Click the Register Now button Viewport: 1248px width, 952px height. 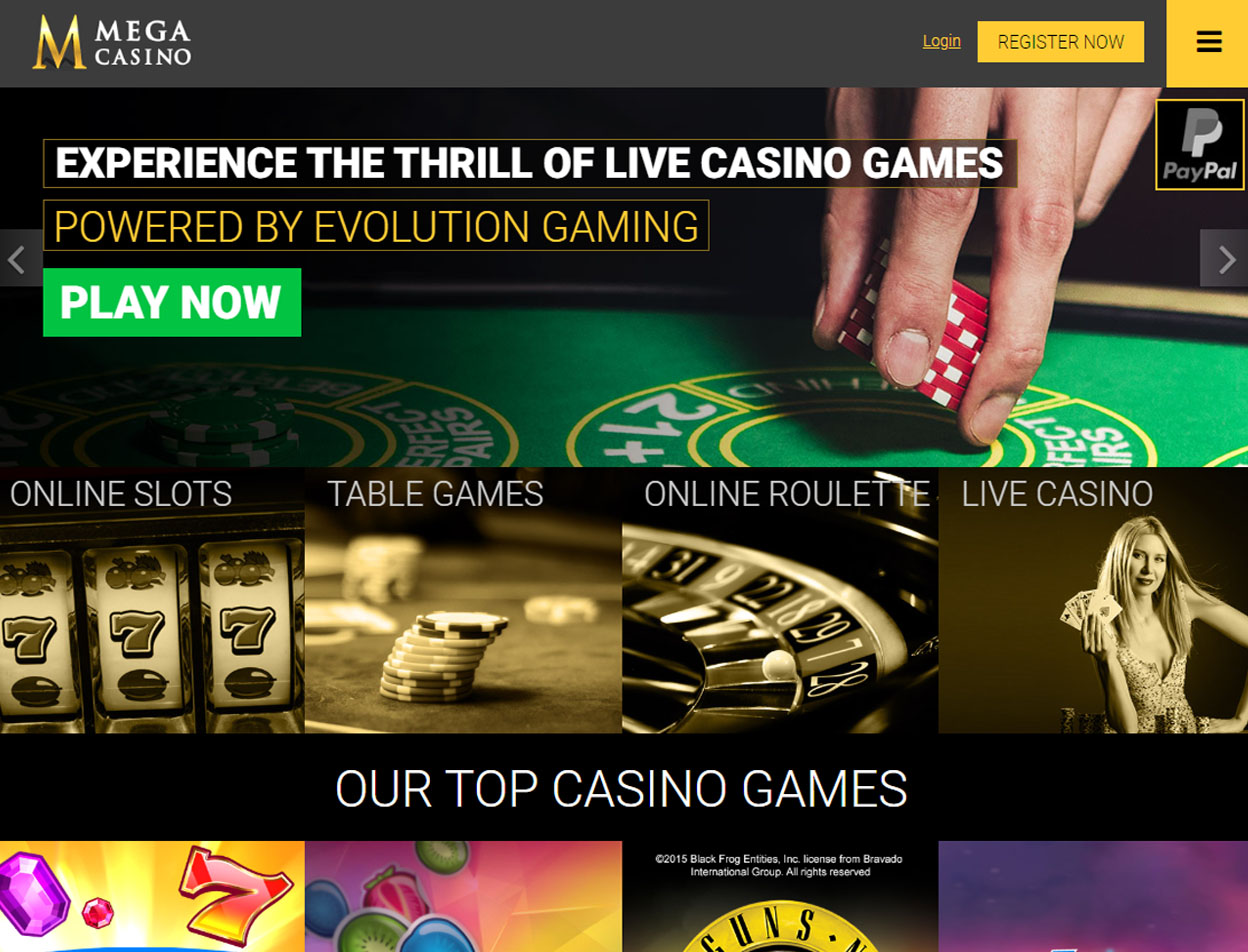click(x=1060, y=42)
